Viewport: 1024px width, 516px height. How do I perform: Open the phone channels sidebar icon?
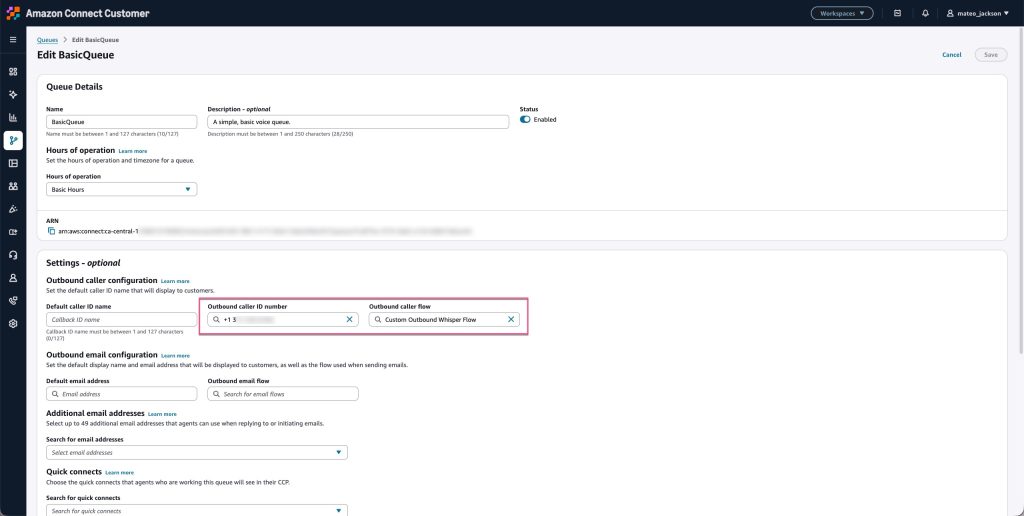pos(13,300)
